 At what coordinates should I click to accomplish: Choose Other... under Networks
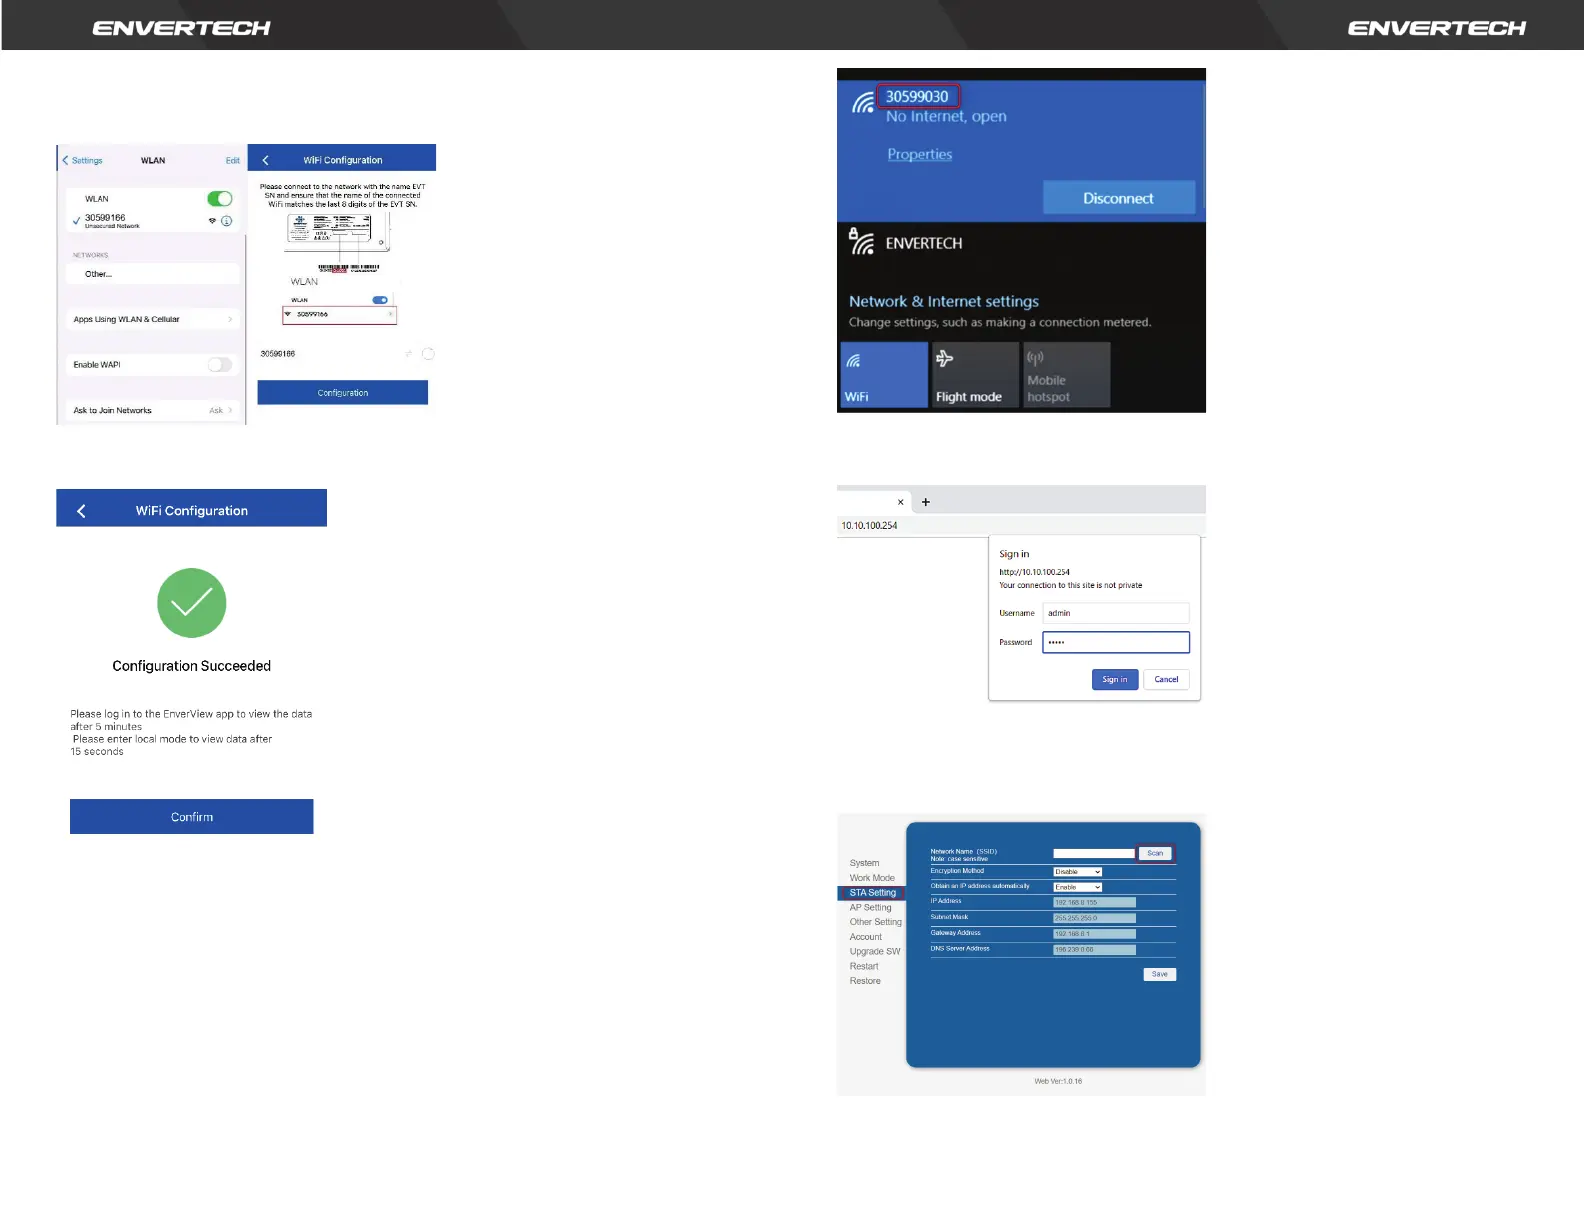153,274
